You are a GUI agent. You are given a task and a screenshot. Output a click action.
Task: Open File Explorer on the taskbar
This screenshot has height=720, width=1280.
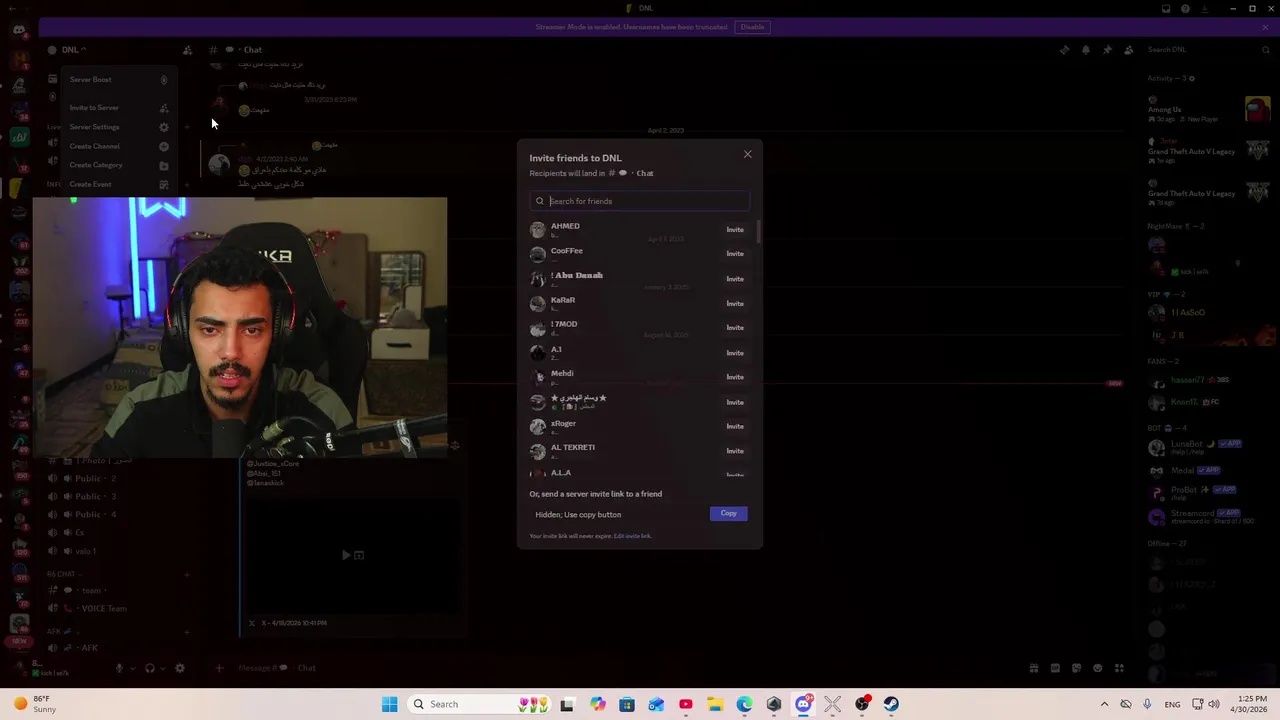[x=715, y=704]
